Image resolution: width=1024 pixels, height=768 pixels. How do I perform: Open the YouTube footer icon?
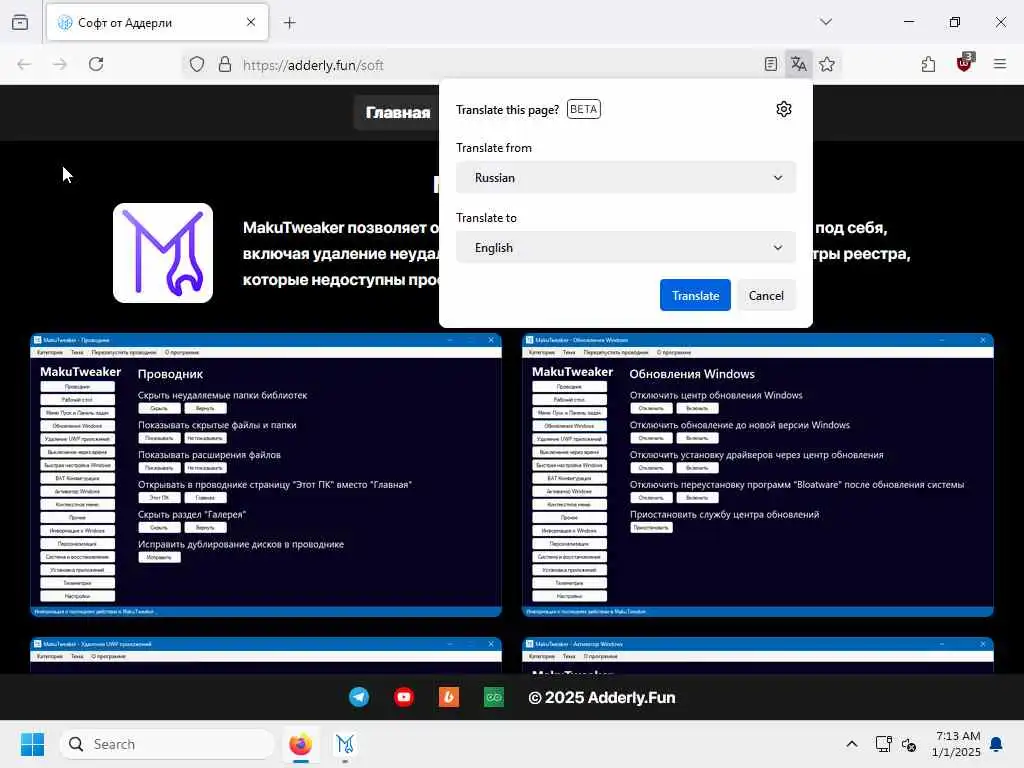pyautogui.click(x=404, y=697)
